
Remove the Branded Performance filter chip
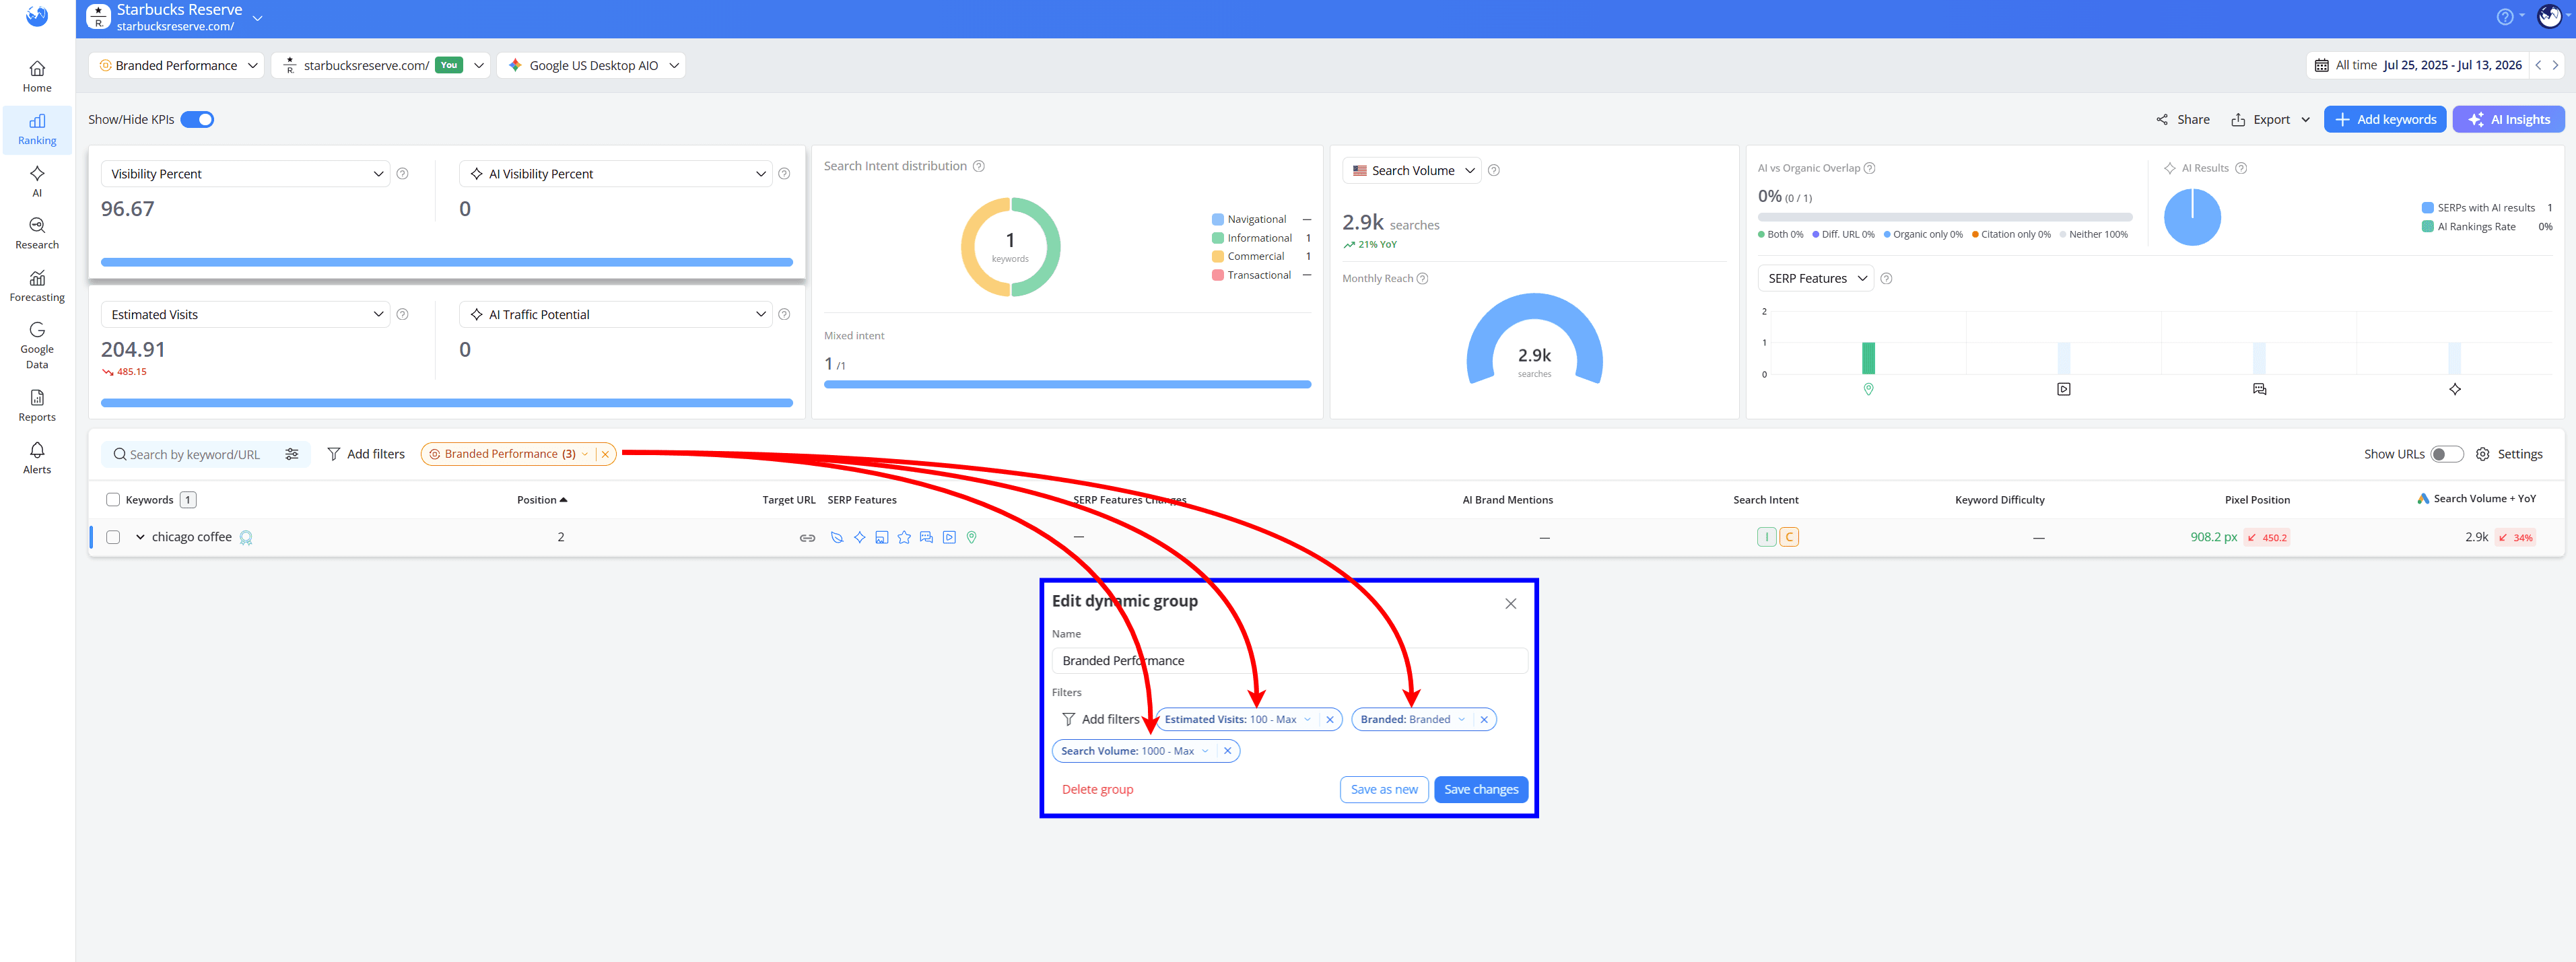605,454
